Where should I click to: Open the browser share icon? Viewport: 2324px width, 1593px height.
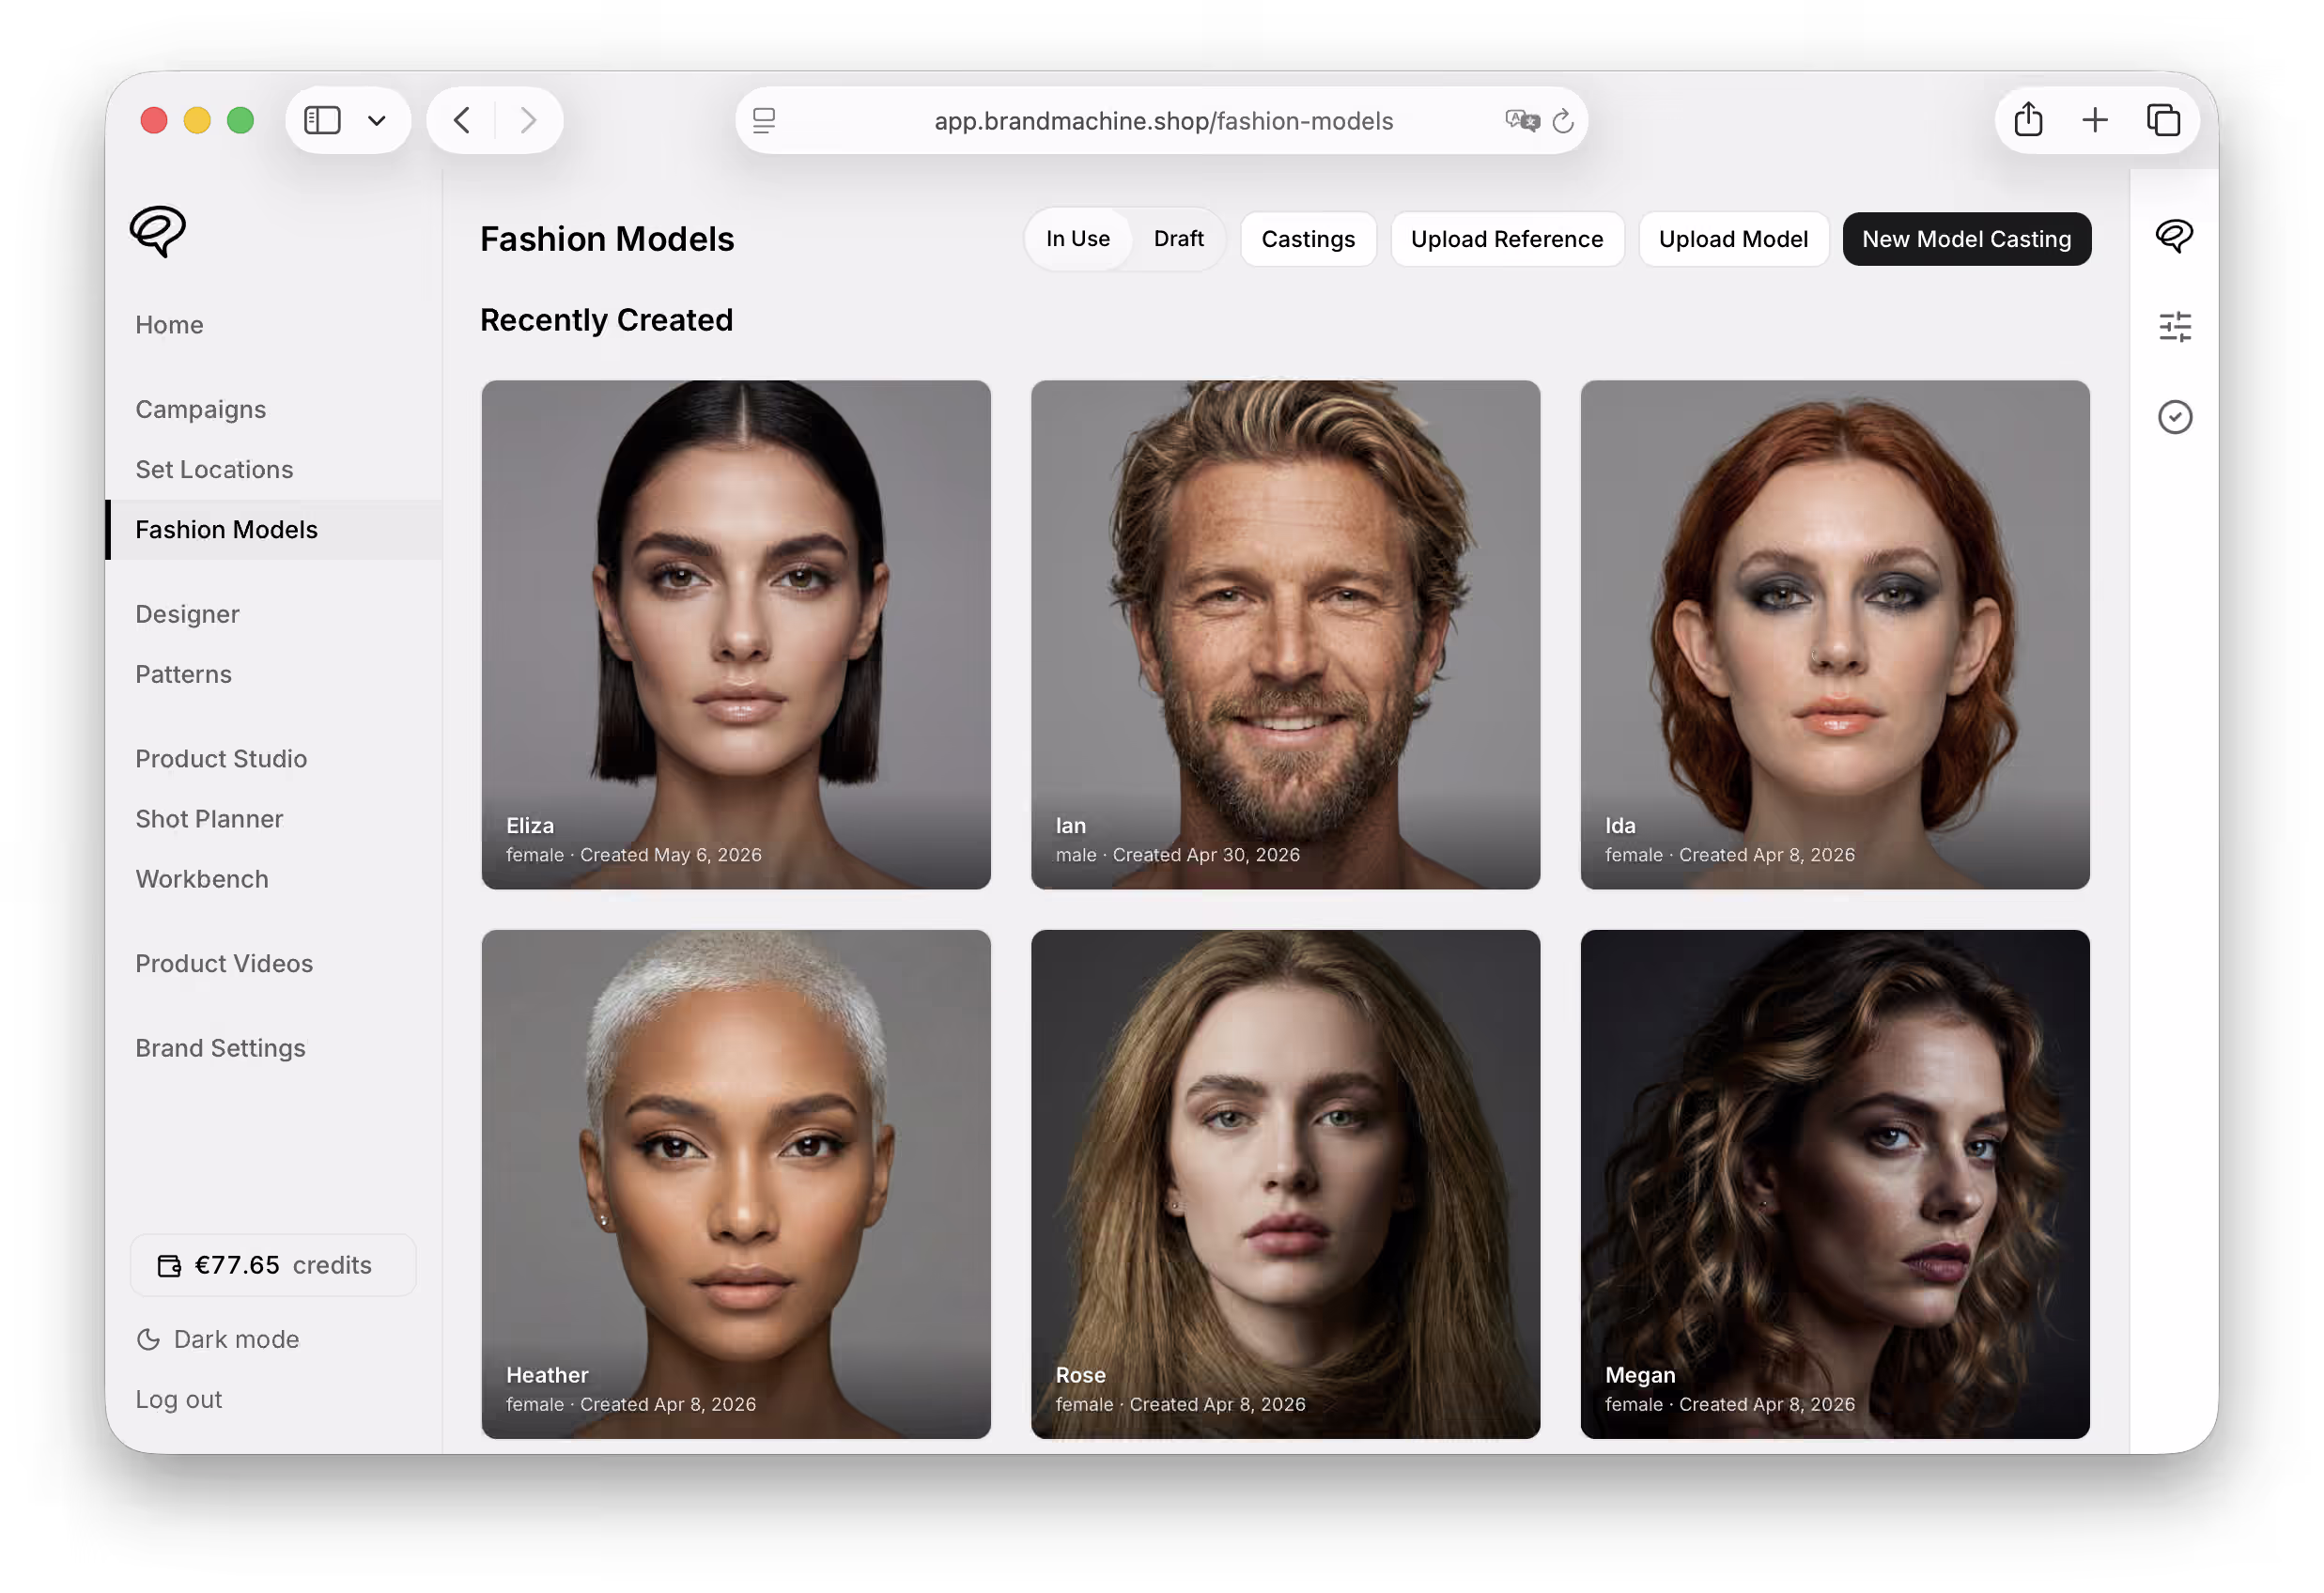point(2027,119)
